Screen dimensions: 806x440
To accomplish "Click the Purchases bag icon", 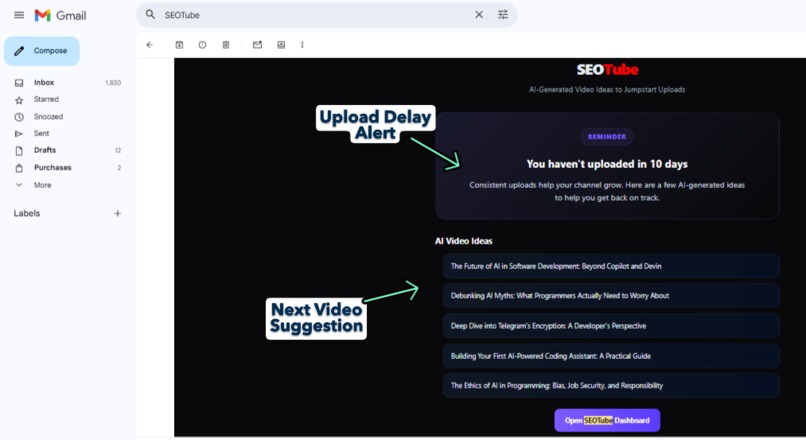I will point(19,168).
